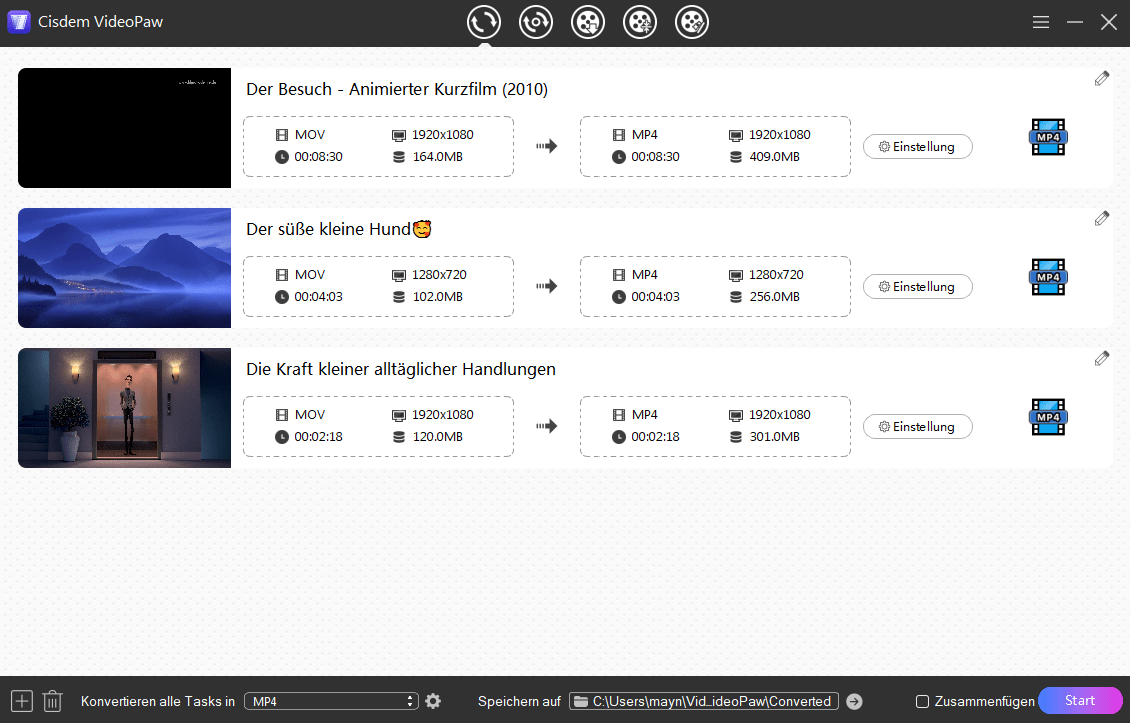
Task: Select the video compressor tool
Action: coord(640,21)
